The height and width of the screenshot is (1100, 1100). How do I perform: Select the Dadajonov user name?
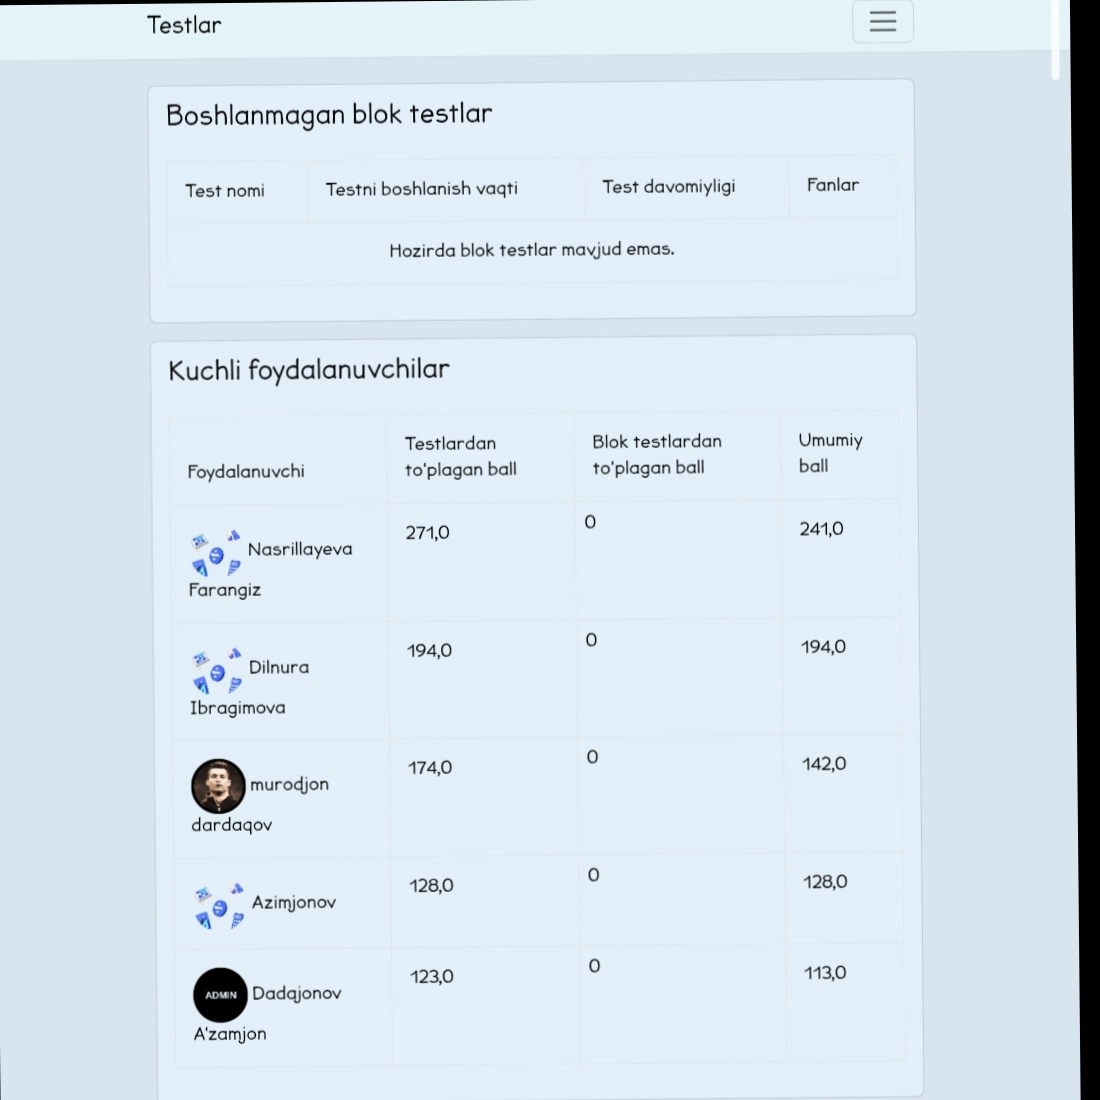pos(296,993)
